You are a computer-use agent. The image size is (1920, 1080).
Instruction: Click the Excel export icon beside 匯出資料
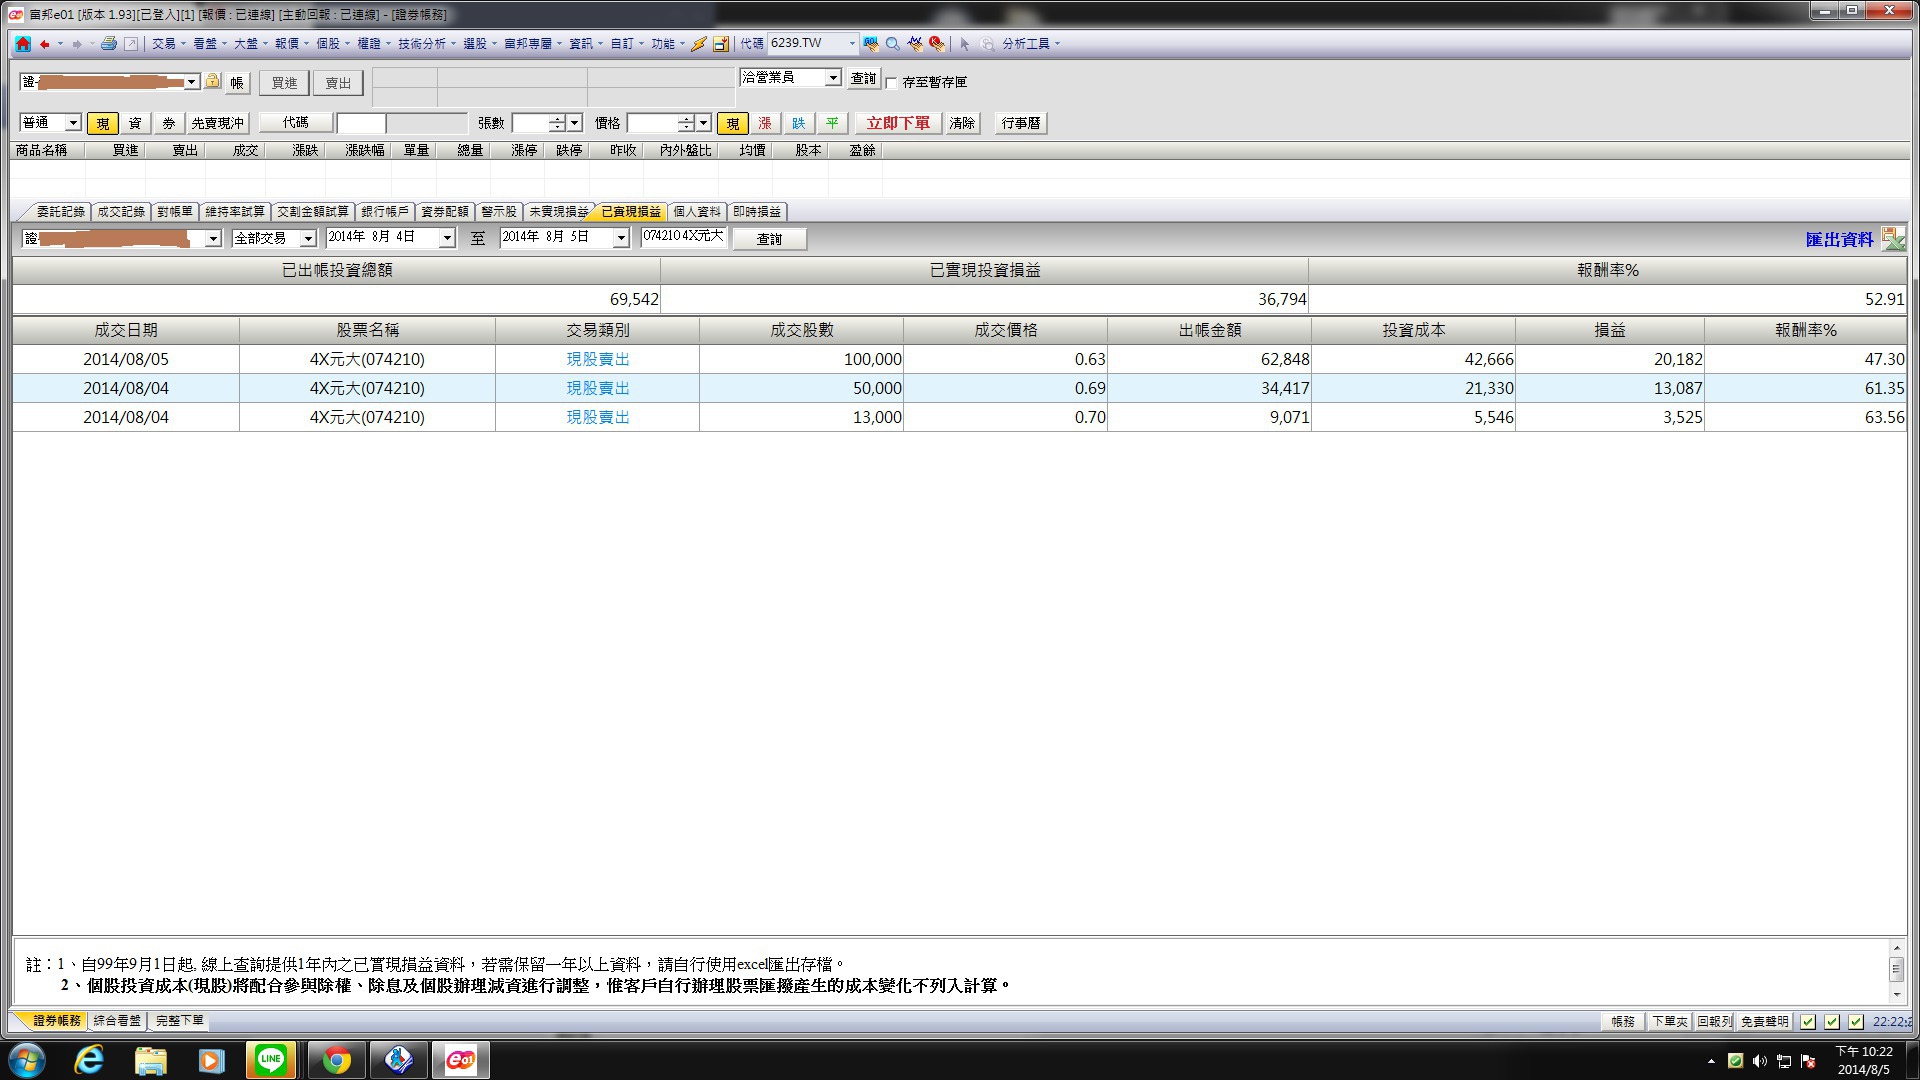tap(1893, 238)
